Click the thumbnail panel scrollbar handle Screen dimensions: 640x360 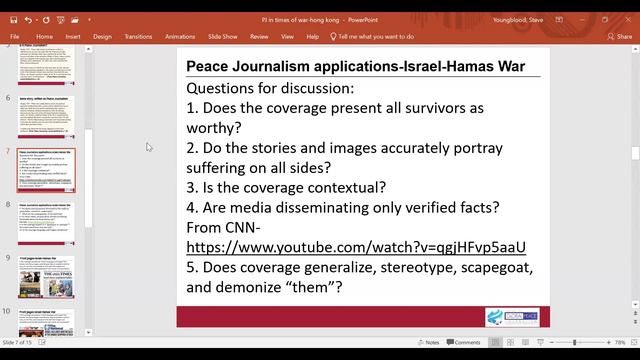coord(88,178)
